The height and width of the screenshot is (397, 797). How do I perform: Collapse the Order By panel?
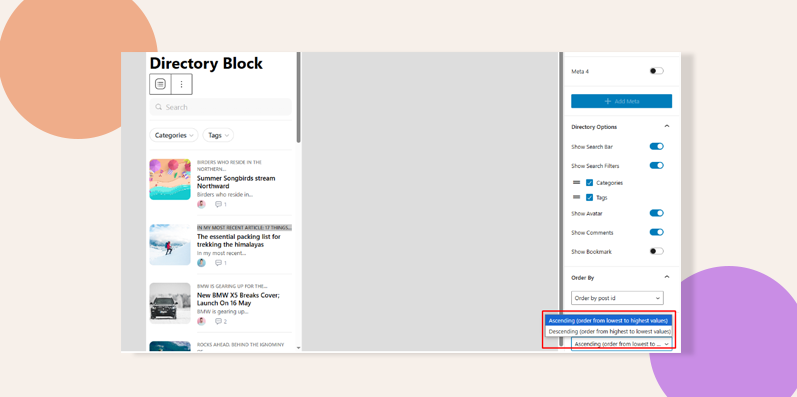click(x=667, y=277)
